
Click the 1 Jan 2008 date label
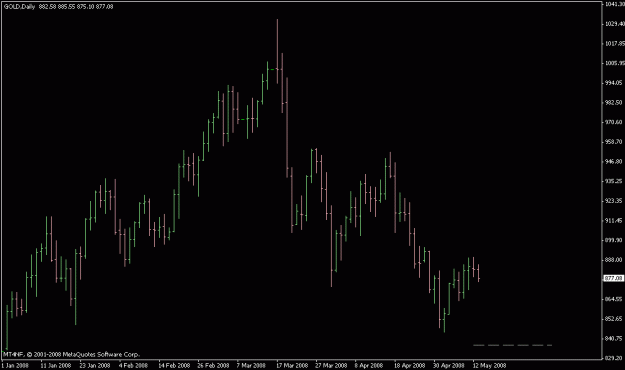pyautogui.click(x=15, y=365)
